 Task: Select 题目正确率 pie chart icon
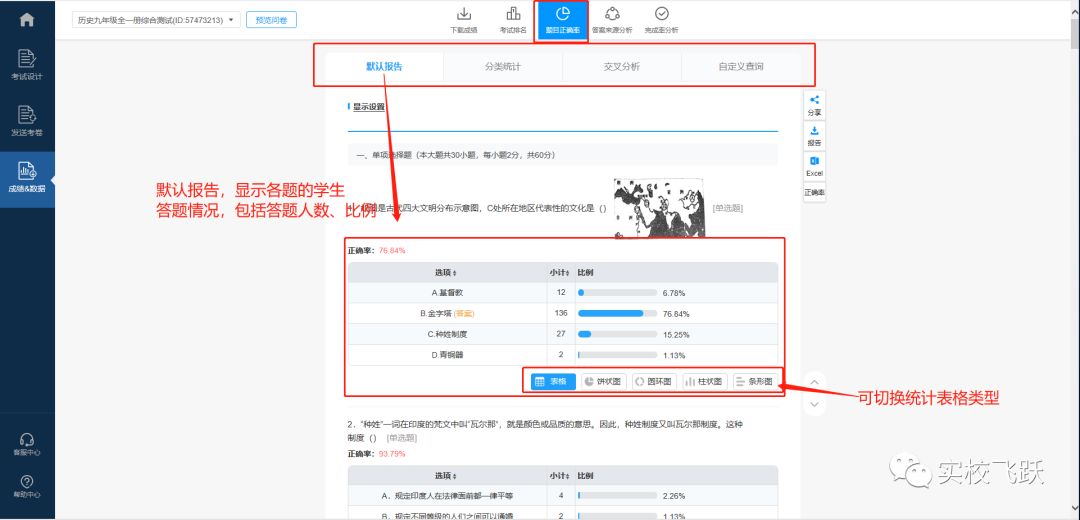pyautogui.click(x=562, y=21)
